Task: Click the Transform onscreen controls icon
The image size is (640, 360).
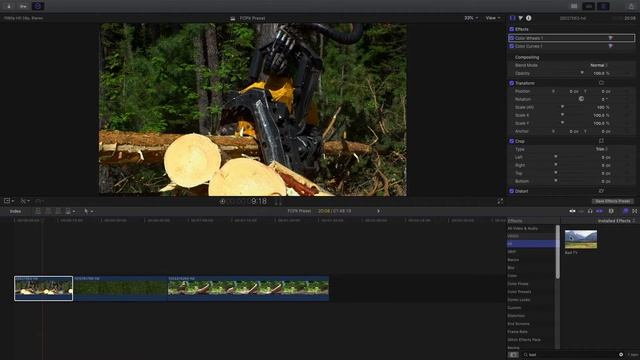Action: [x=601, y=83]
